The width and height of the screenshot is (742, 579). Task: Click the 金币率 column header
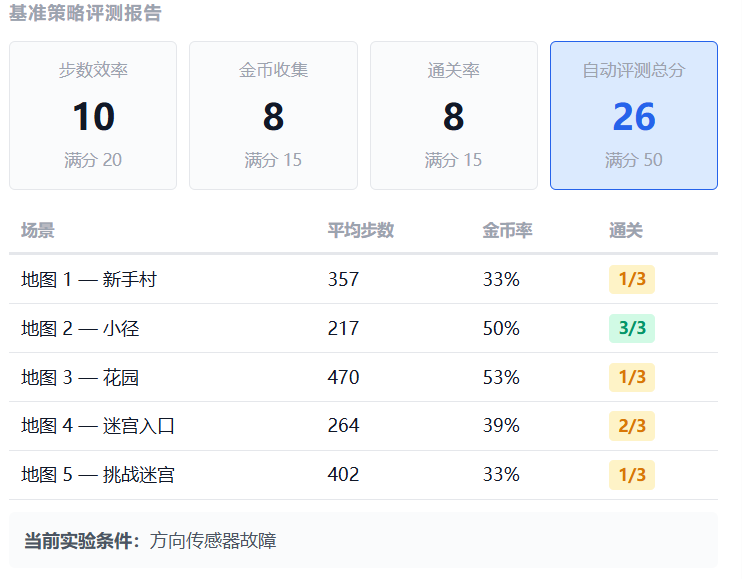[507, 230]
